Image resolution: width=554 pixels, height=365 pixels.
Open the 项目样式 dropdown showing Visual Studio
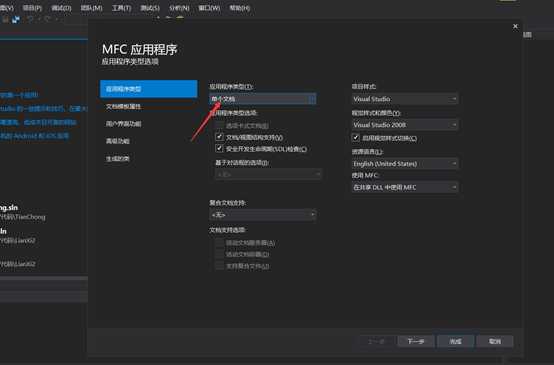tap(405, 99)
